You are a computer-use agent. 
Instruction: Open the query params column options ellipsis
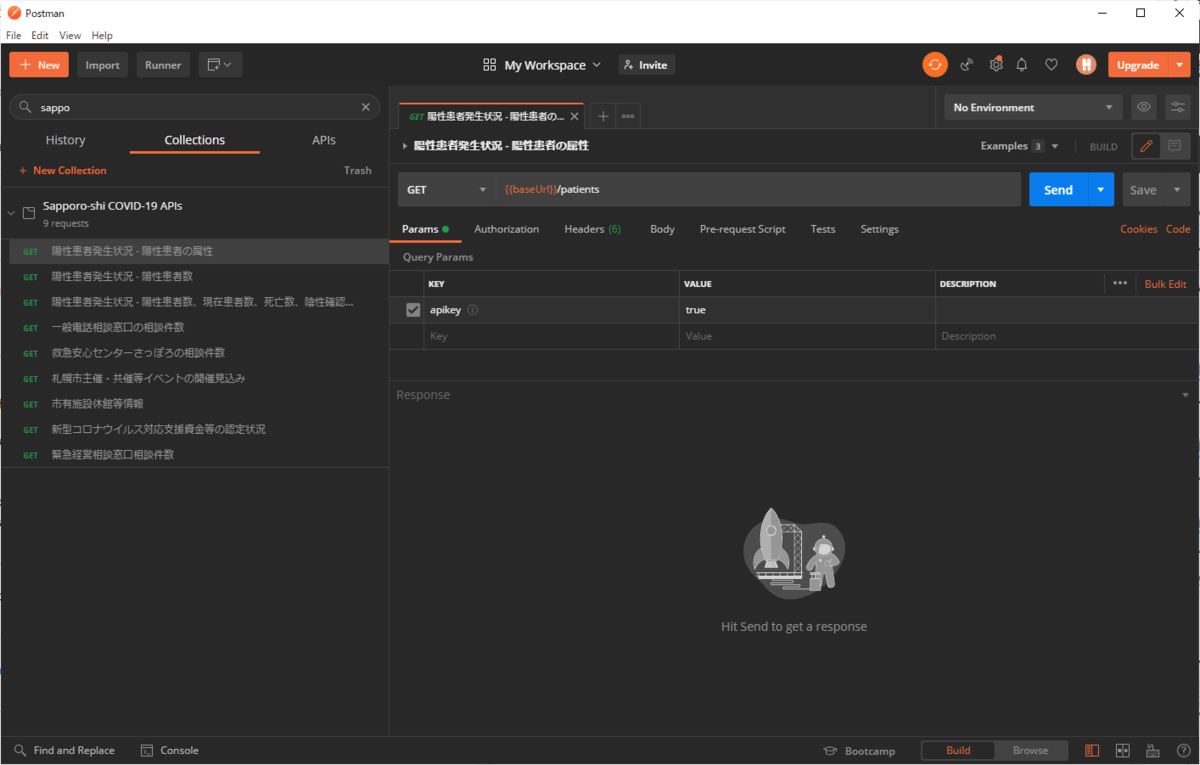(1120, 284)
